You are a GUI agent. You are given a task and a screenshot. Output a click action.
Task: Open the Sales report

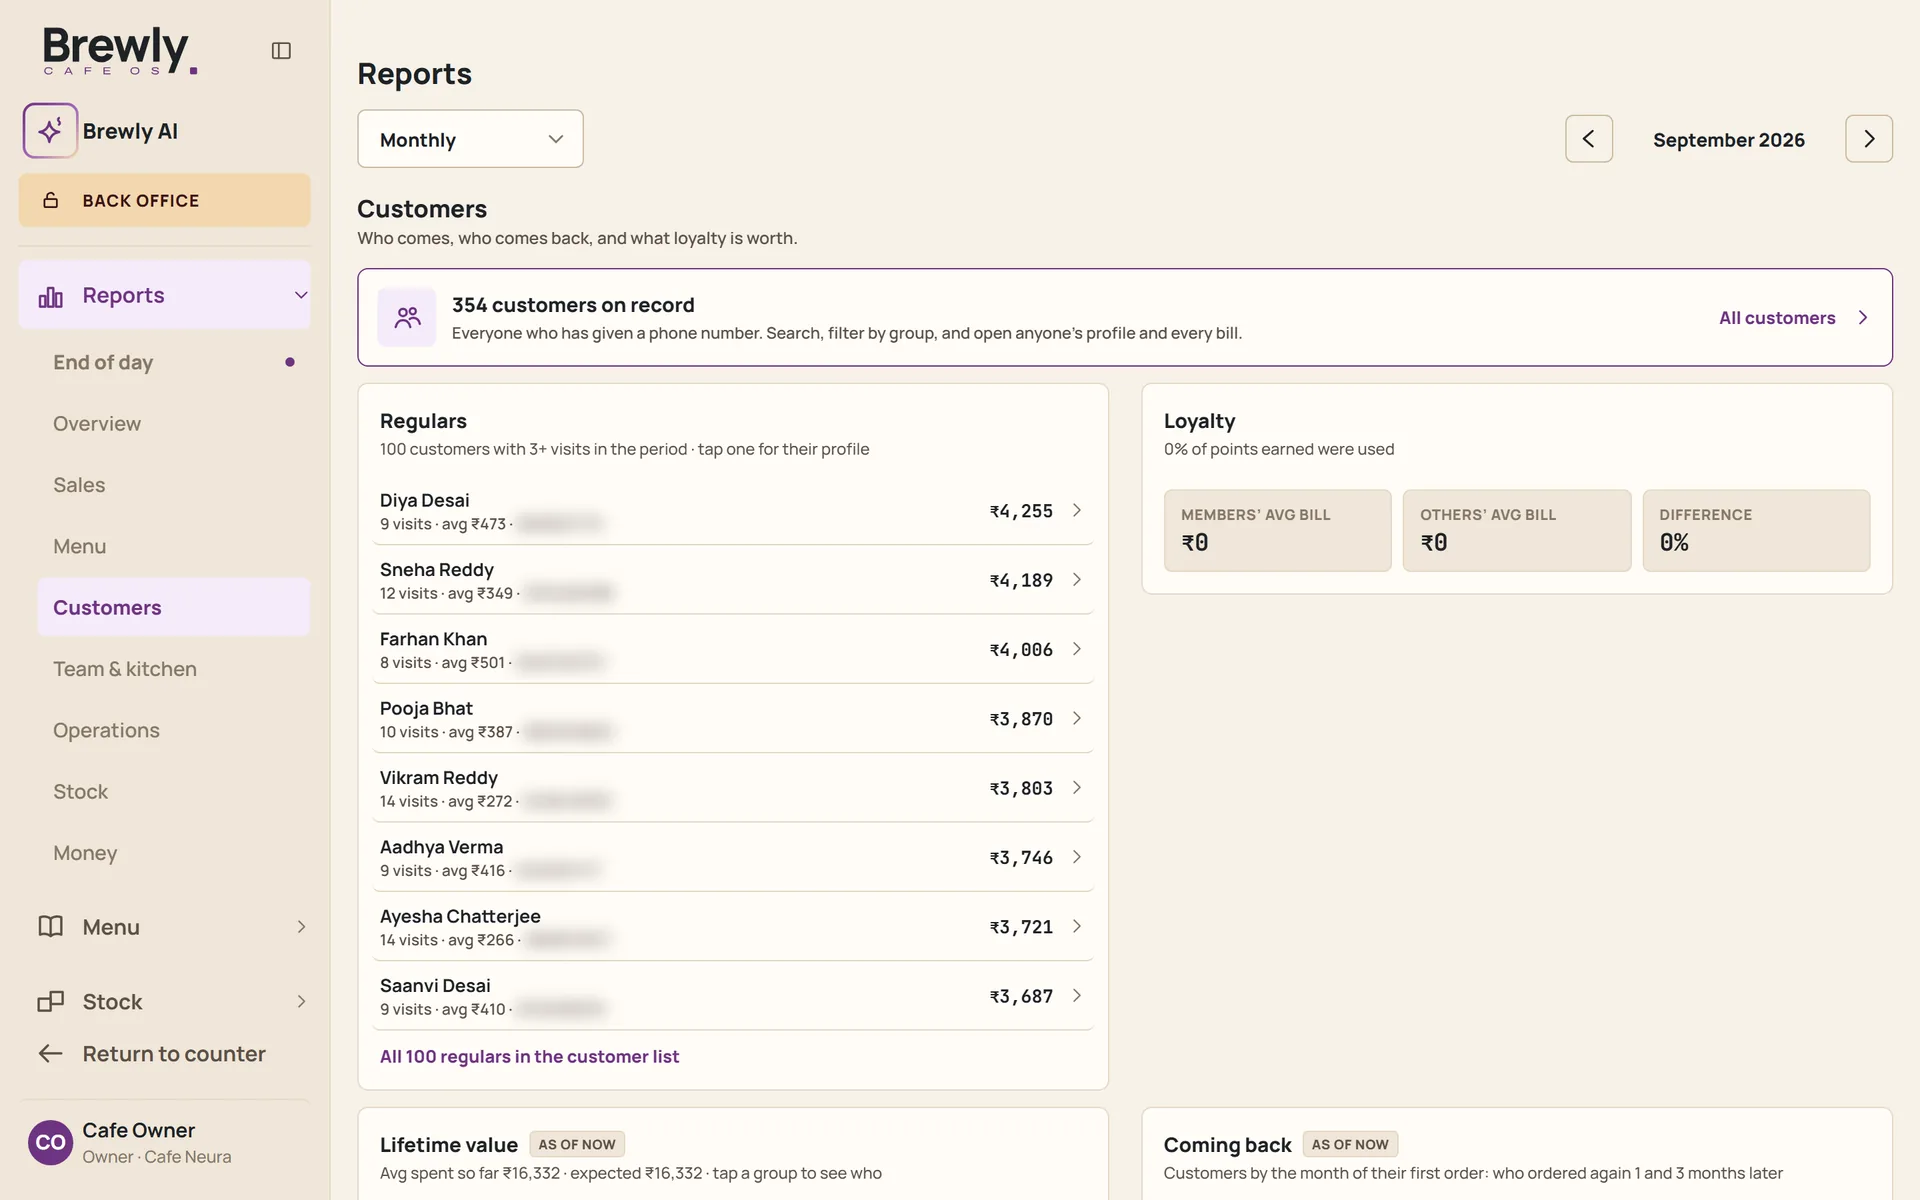[174, 485]
